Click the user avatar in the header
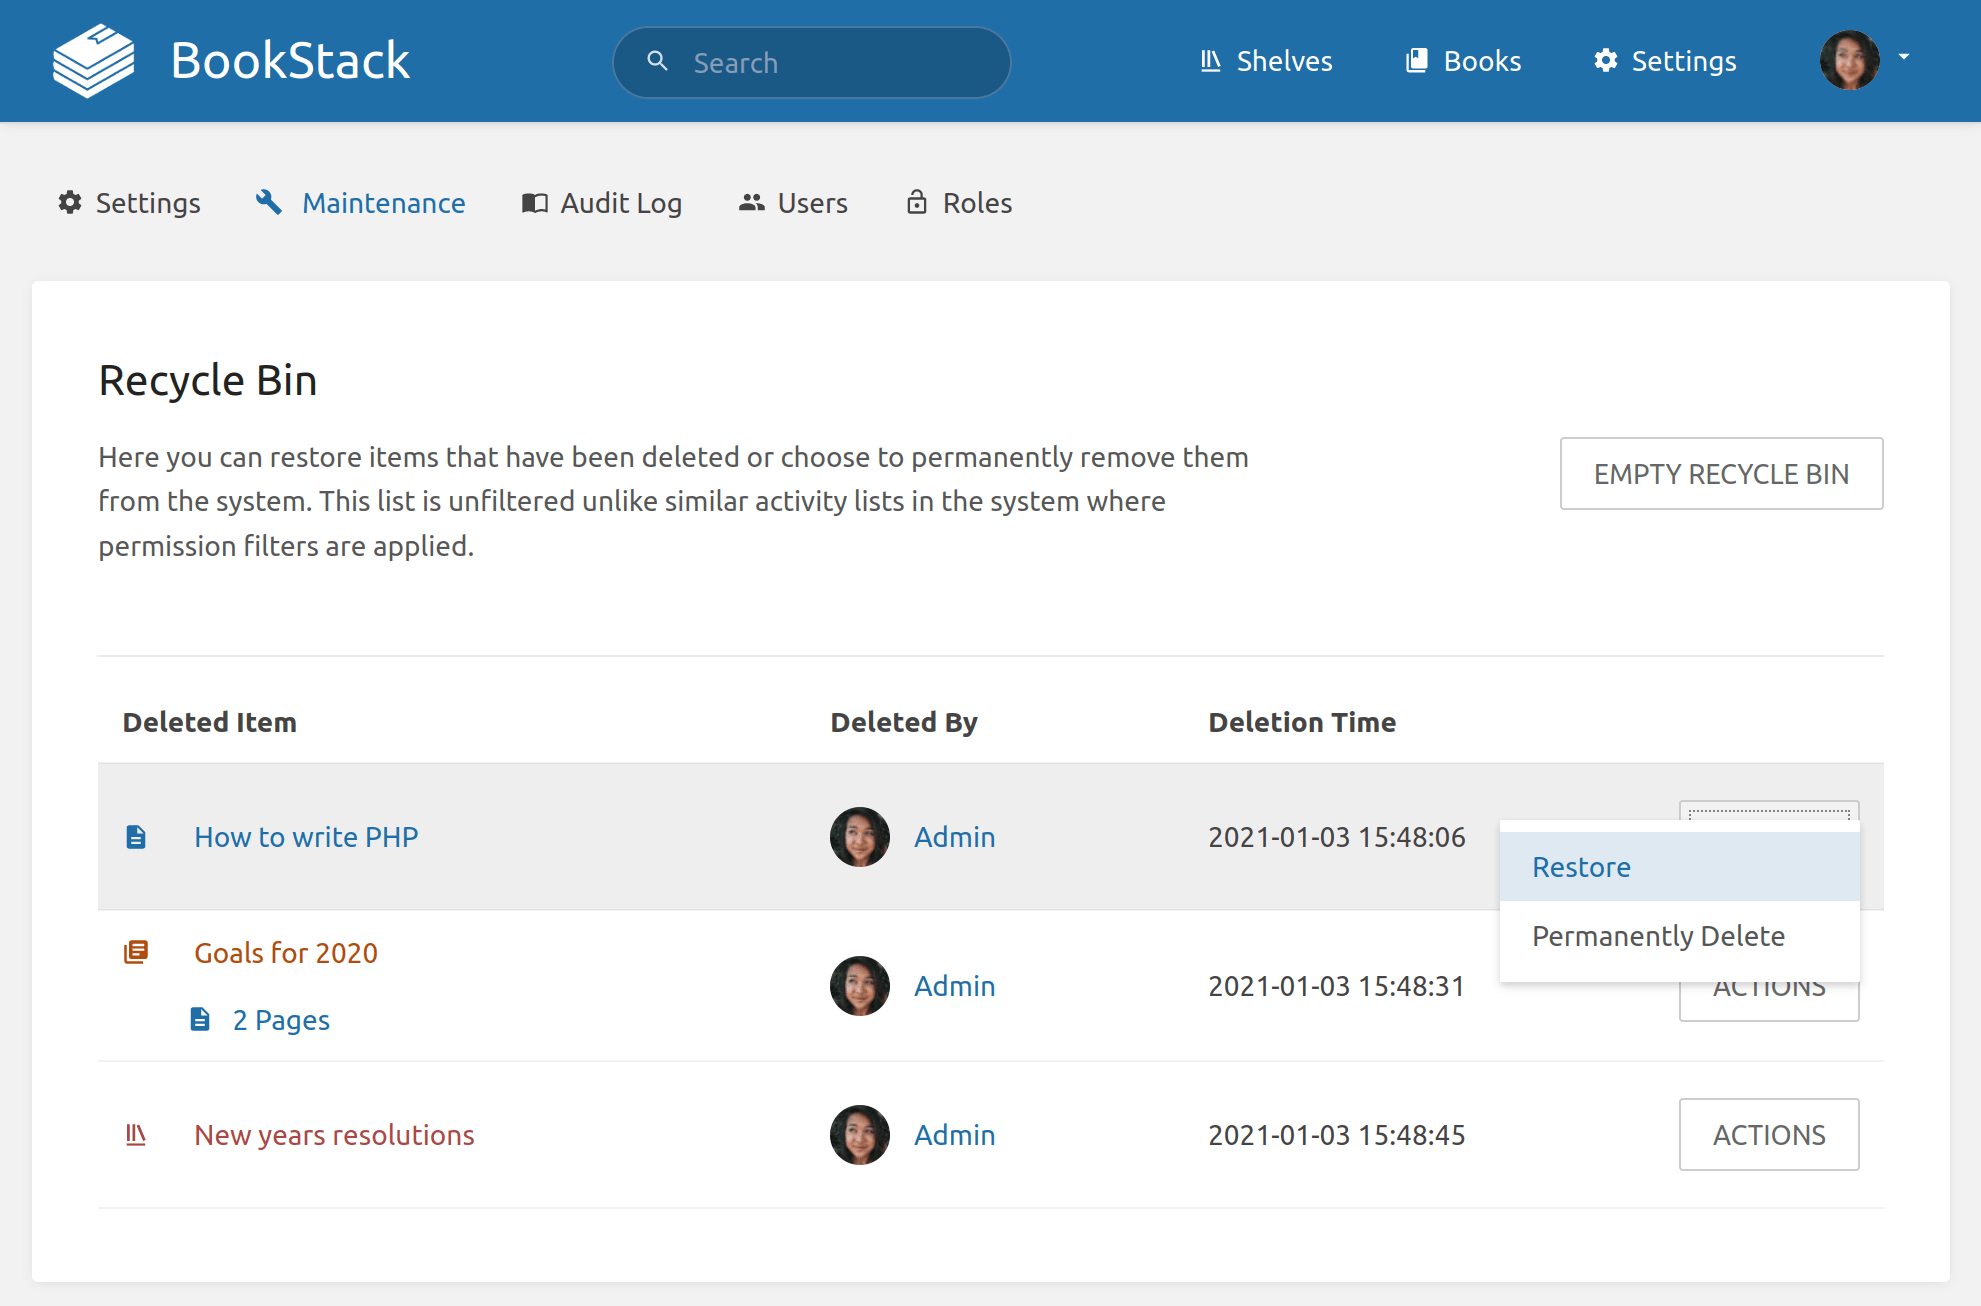Screen dimensions: 1981x1306 (x=1849, y=60)
